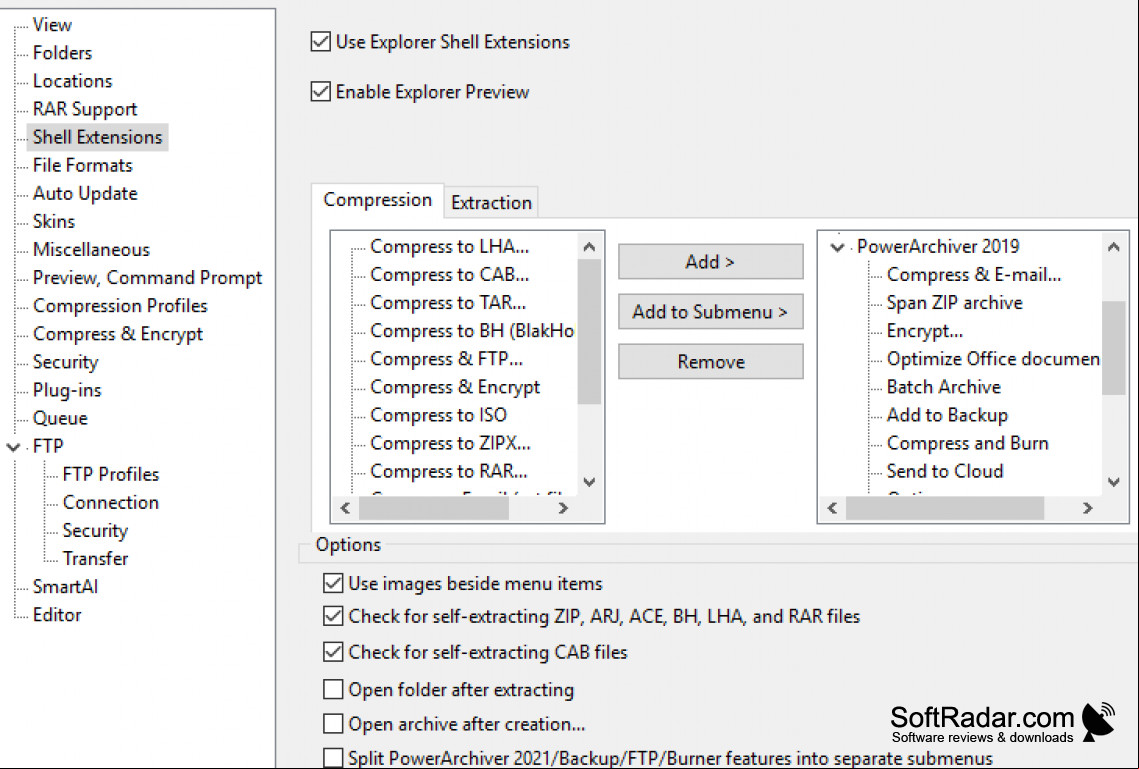Uncheck Enable Explorer Preview
1139x769 pixels.
point(320,92)
